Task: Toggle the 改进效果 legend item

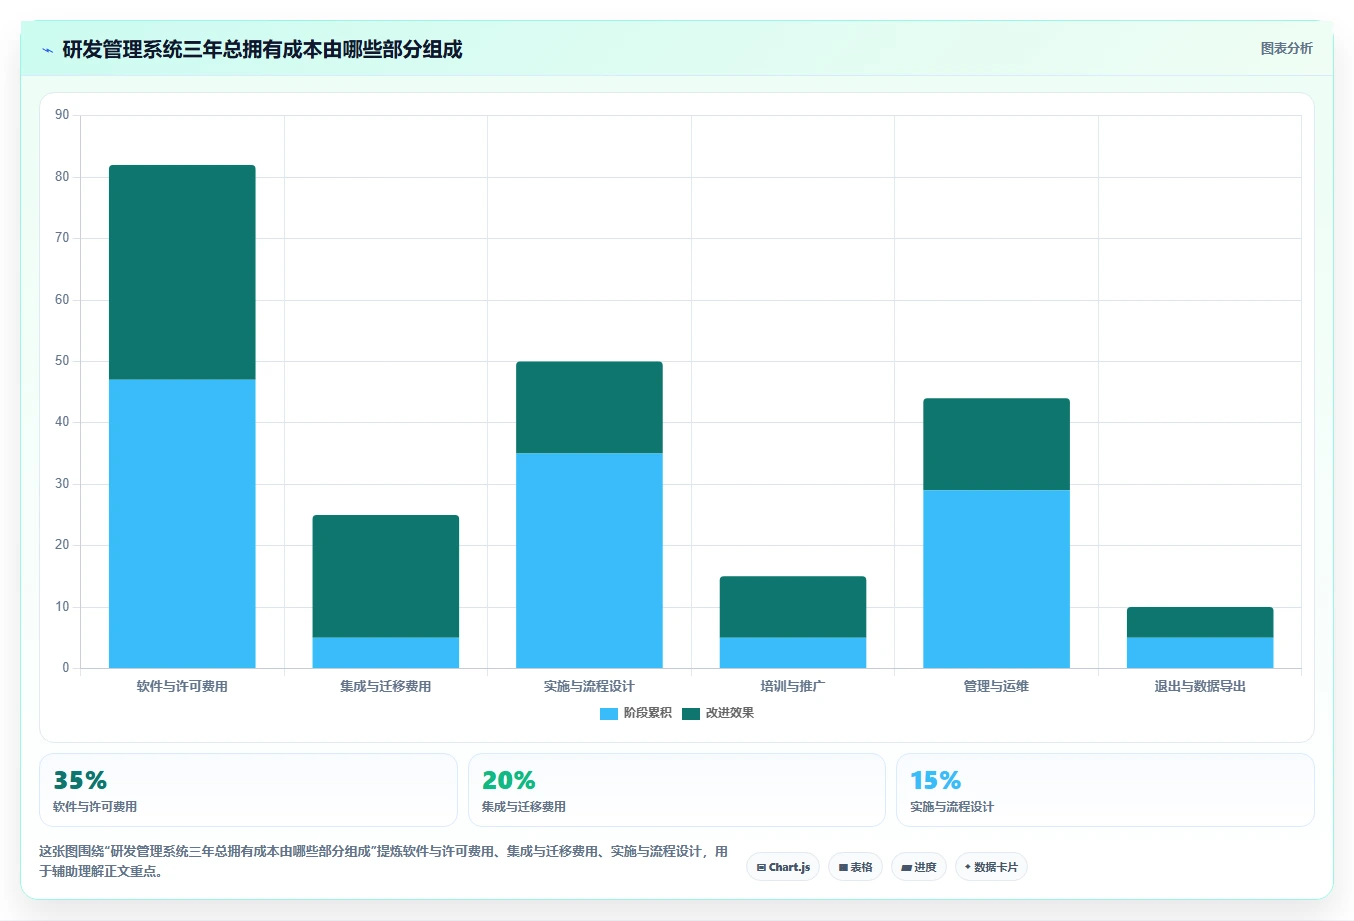Action: [x=718, y=713]
